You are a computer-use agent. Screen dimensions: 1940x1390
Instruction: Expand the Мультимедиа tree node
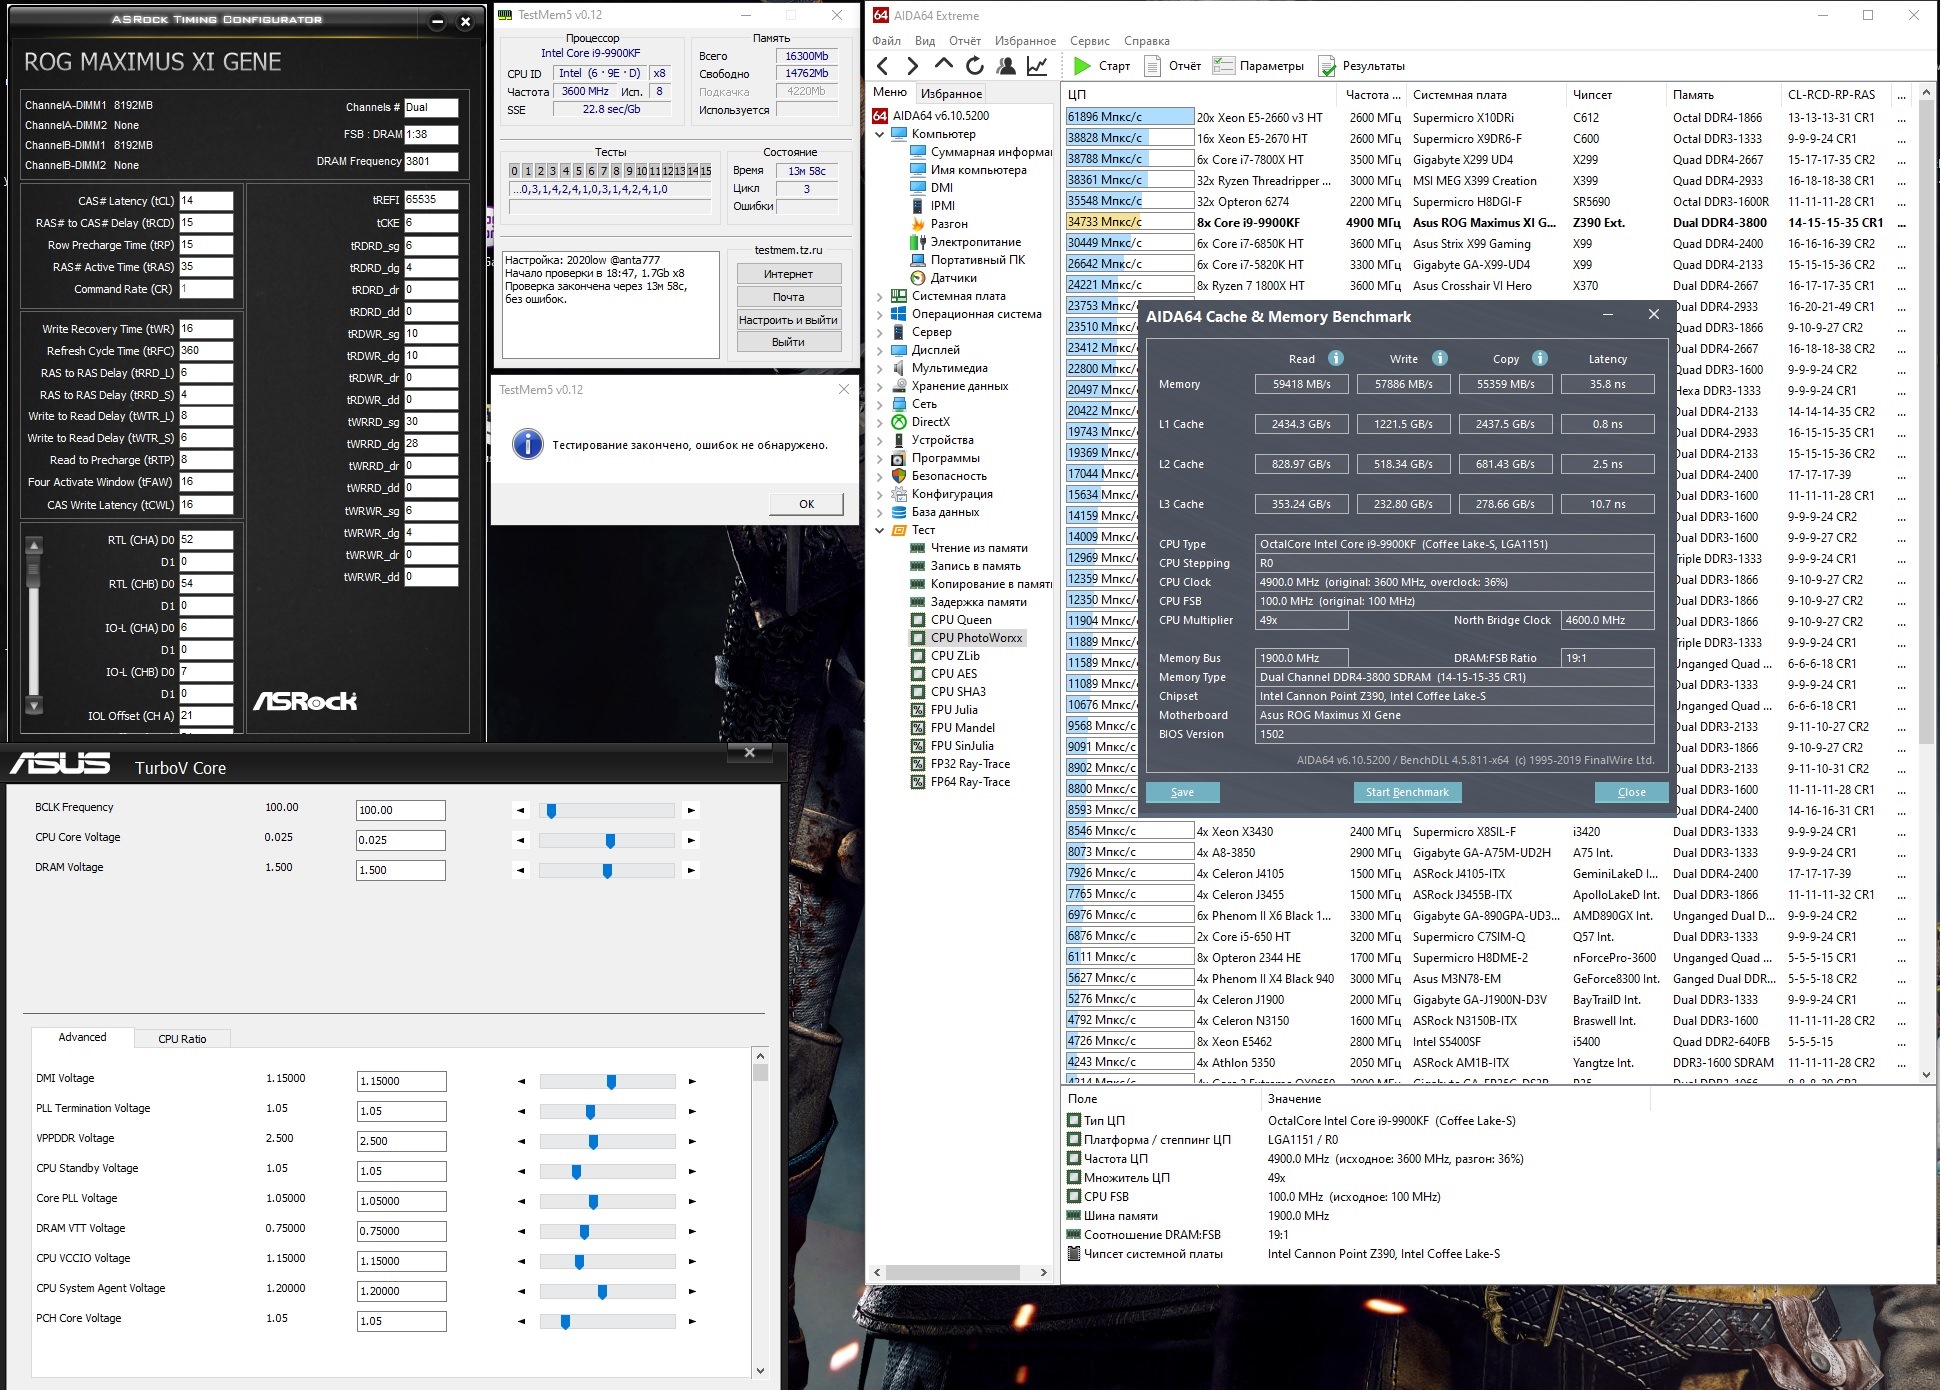click(x=880, y=368)
